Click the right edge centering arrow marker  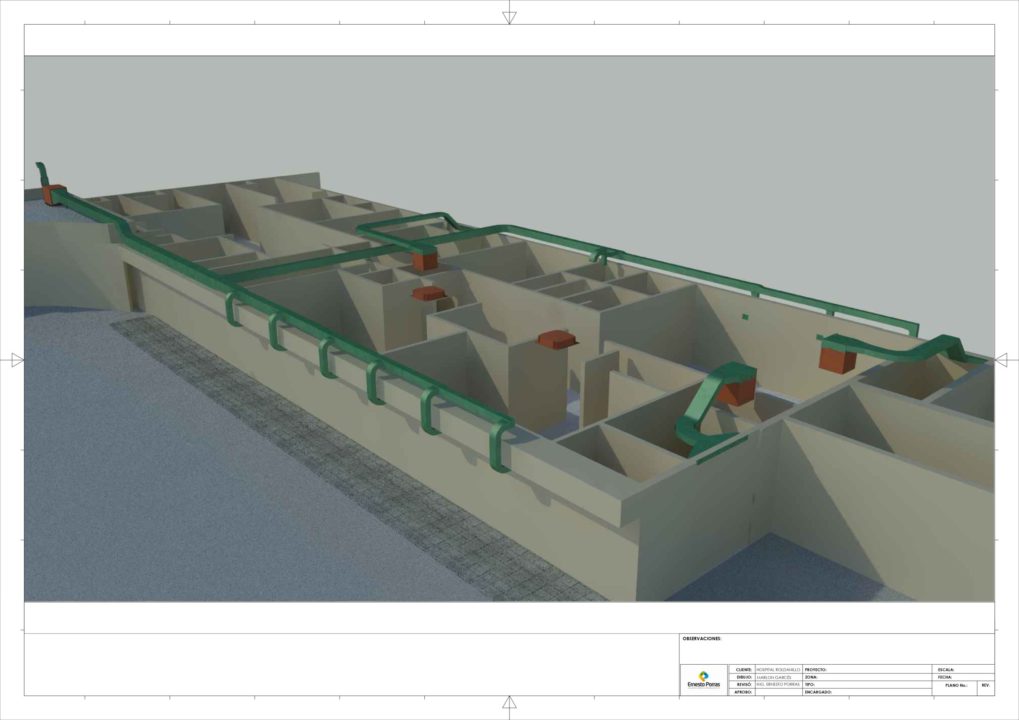[x=1002, y=360]
